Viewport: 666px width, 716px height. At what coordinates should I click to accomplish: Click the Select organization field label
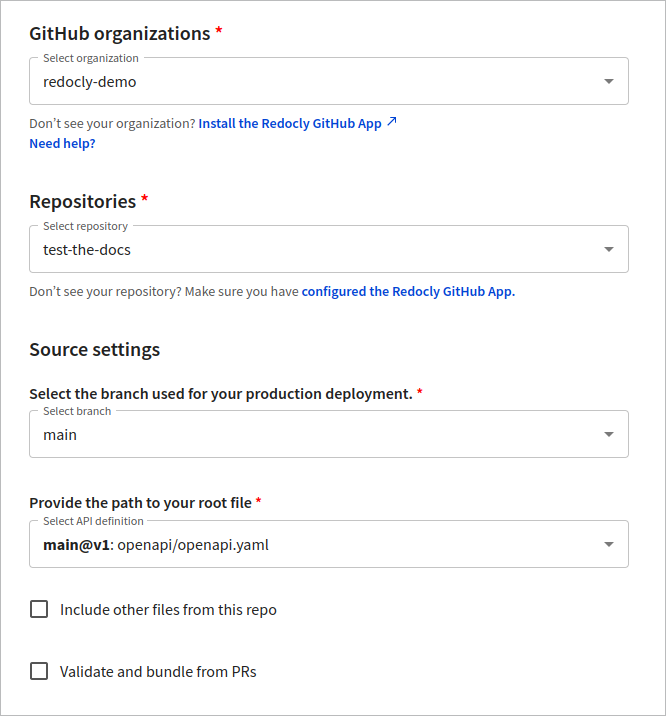pos(91,58)
